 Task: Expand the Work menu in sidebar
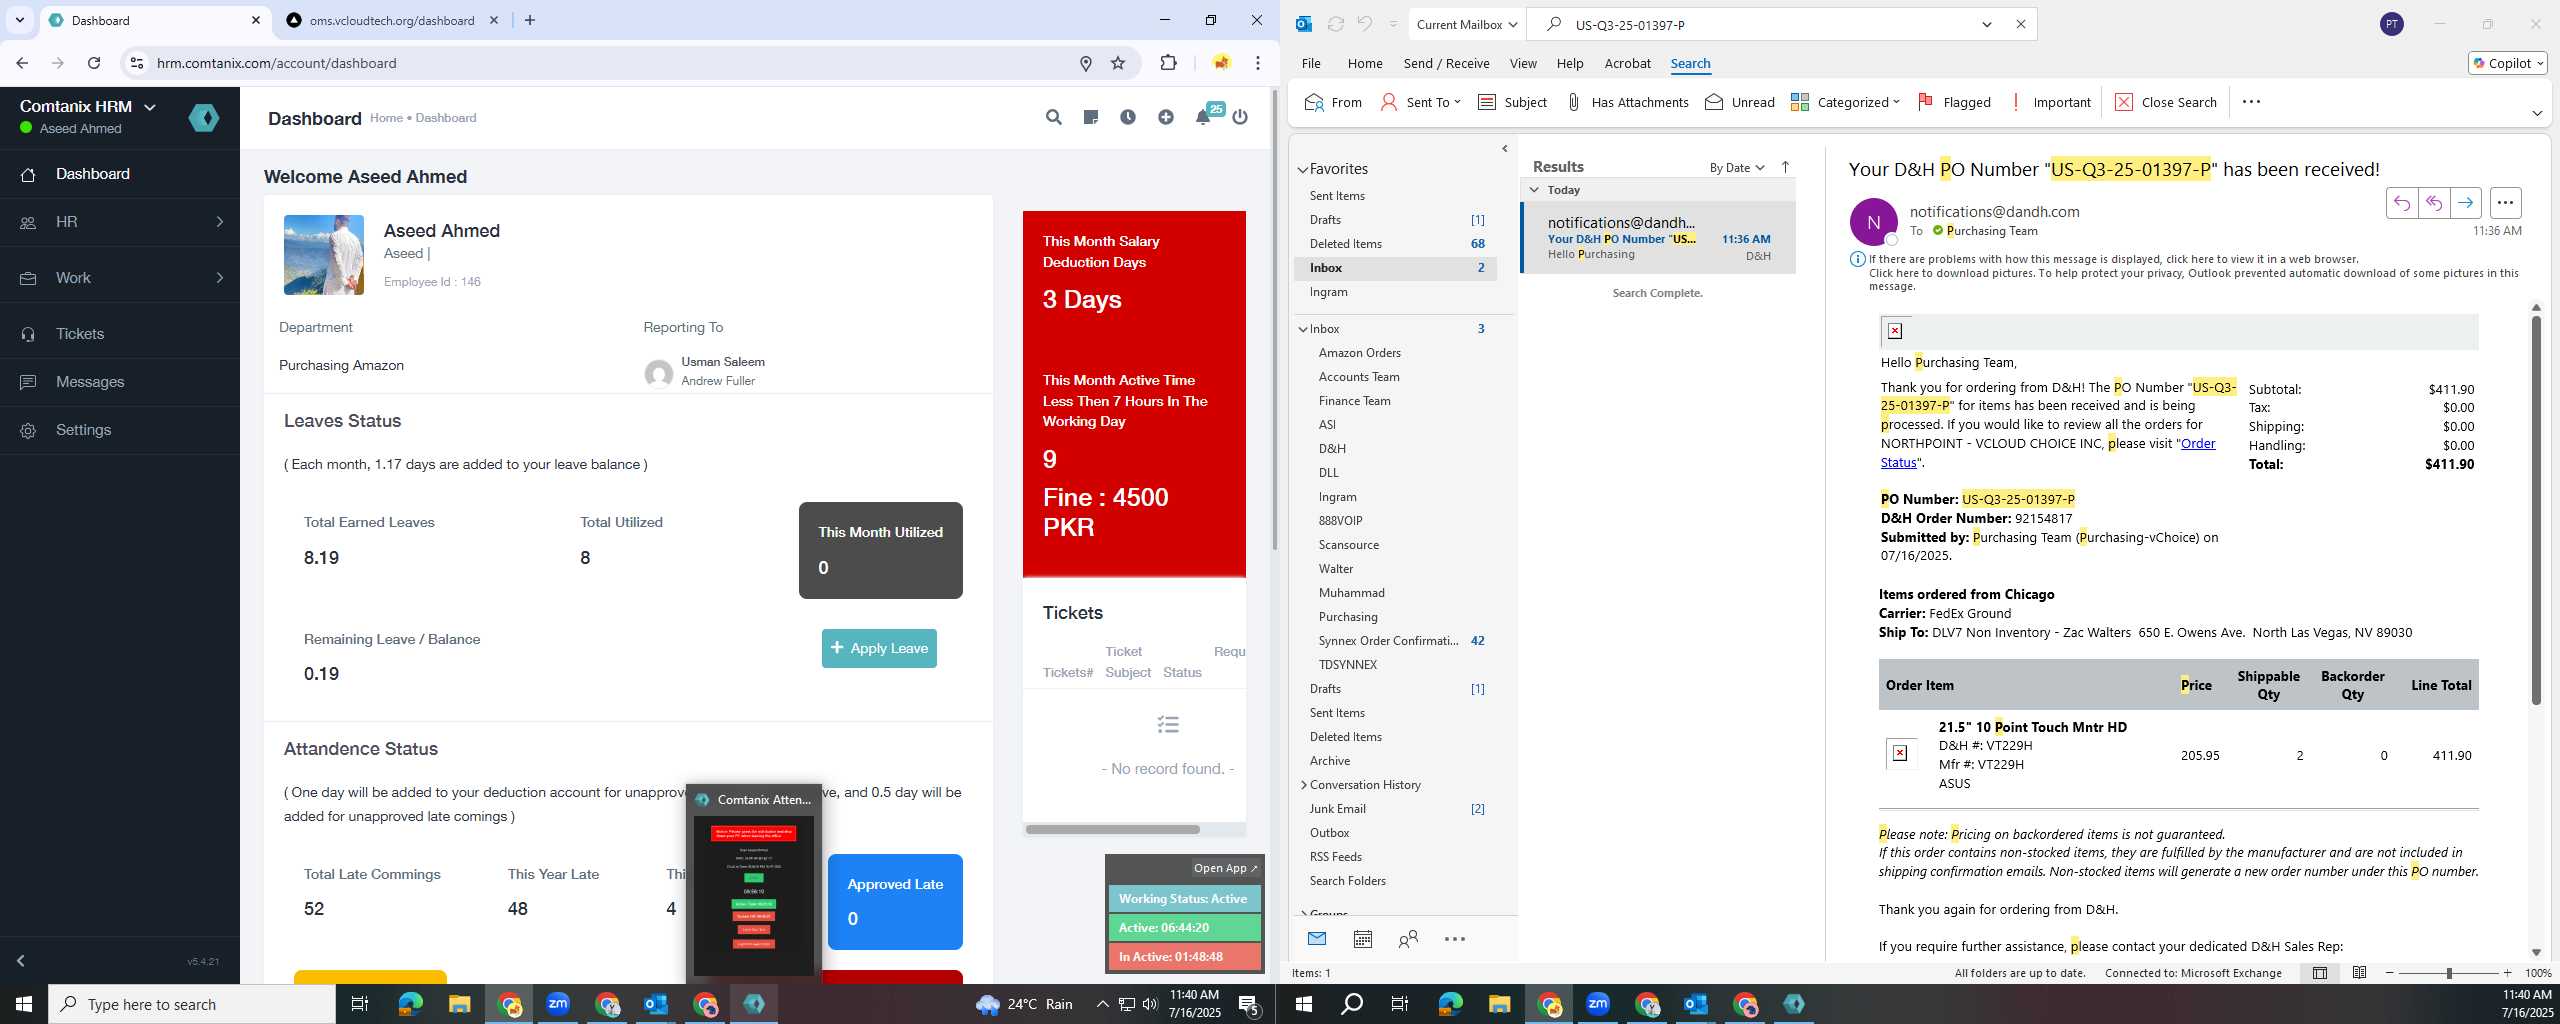[120, 278]
